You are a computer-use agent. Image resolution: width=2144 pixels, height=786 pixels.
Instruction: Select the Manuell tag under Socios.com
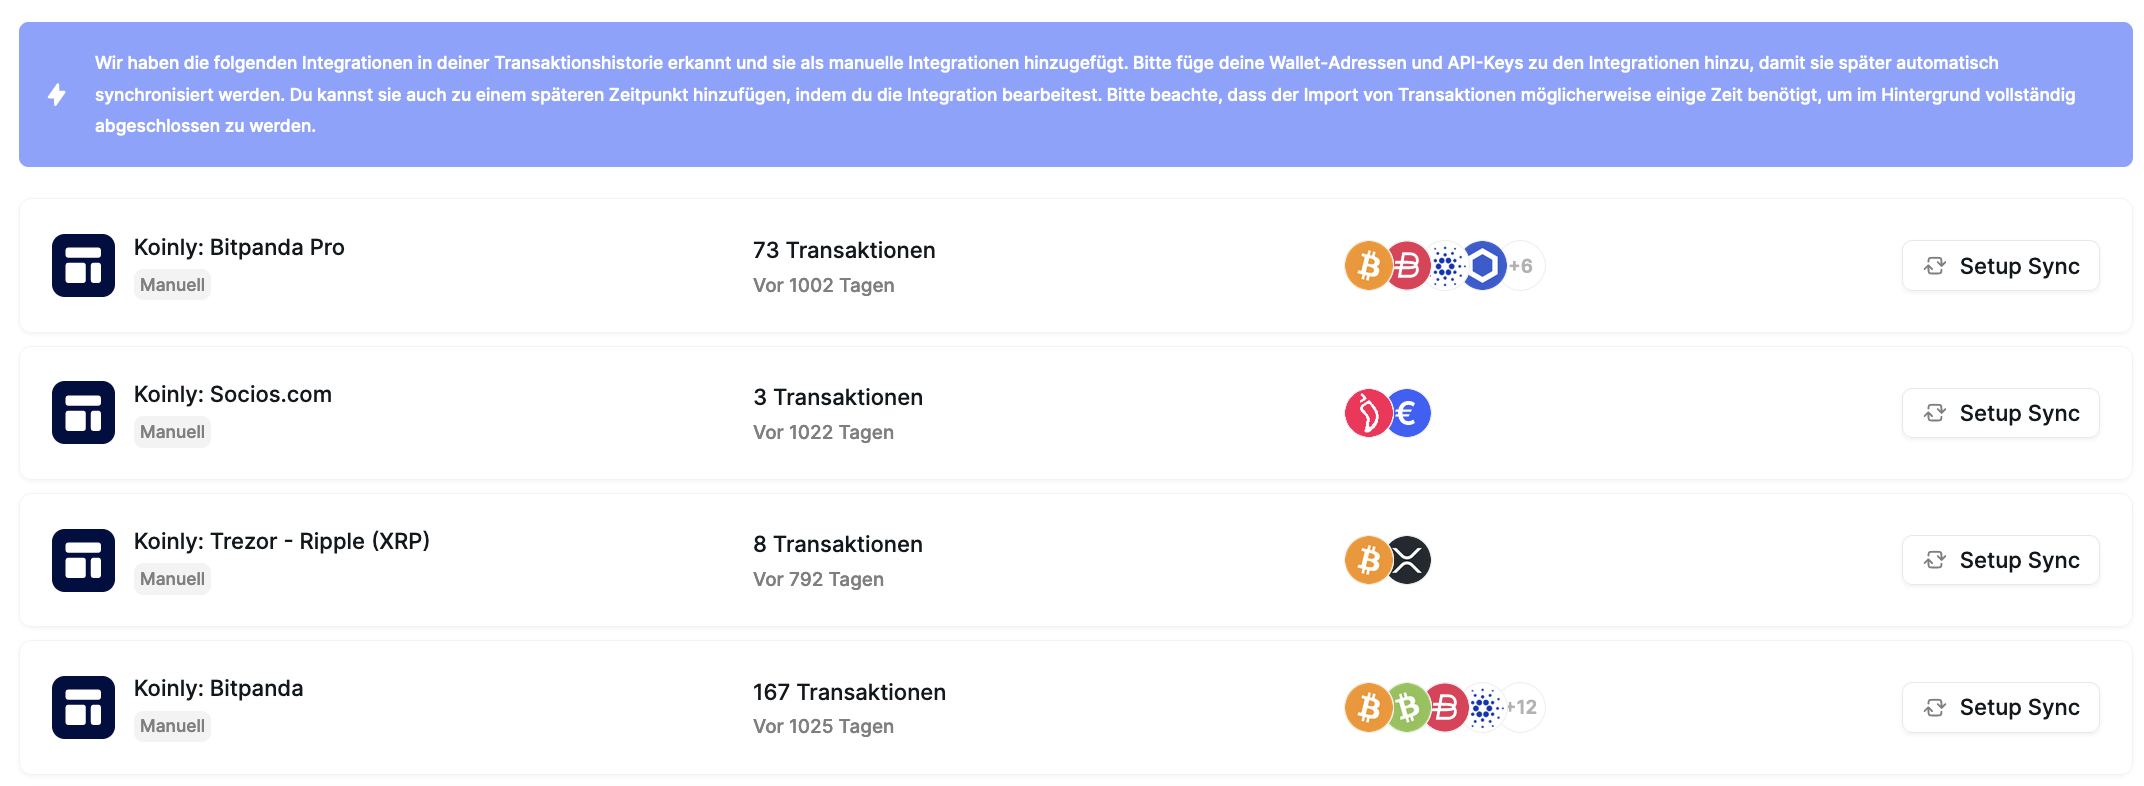172,432
